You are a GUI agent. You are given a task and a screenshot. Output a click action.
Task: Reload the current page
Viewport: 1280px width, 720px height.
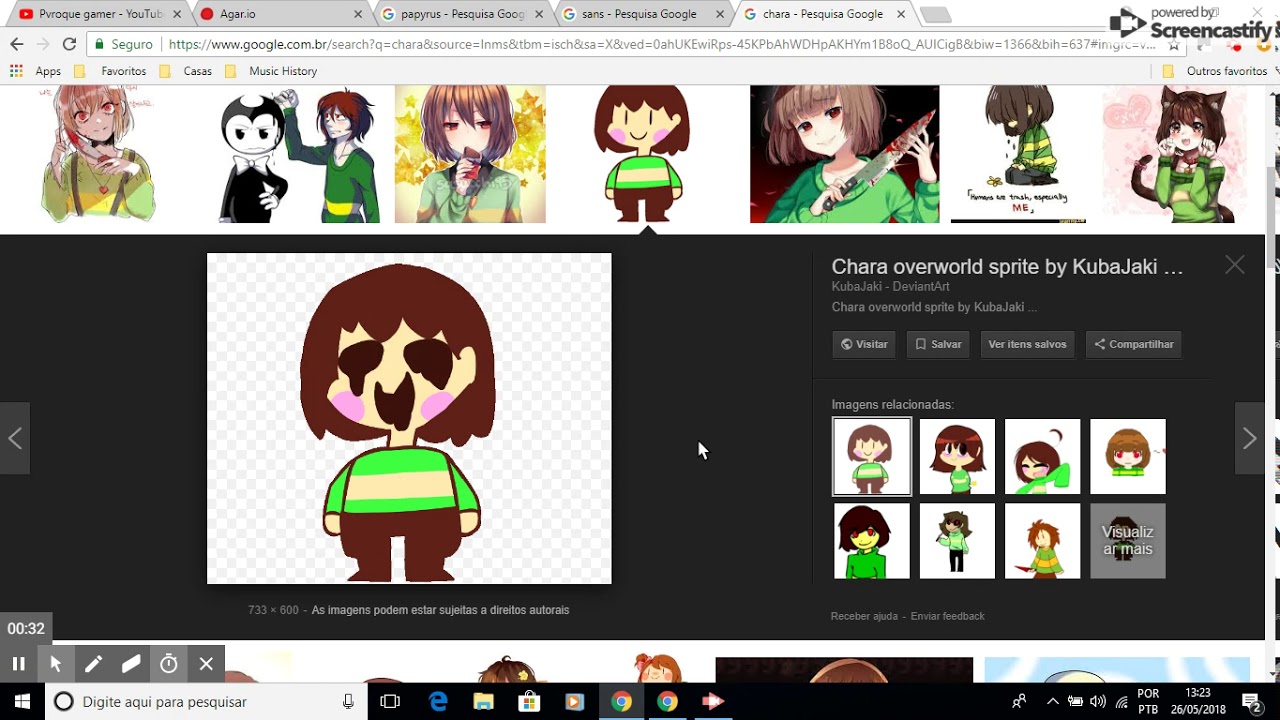coord(69,44)
